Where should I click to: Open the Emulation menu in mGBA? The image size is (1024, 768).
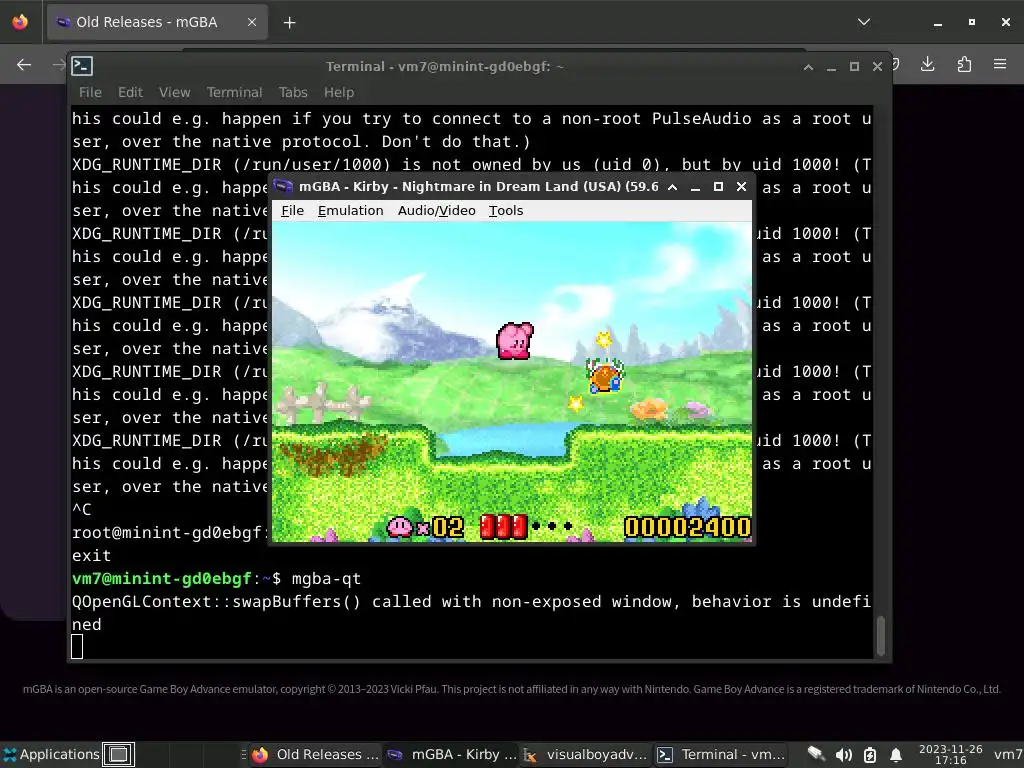point(350,210)
